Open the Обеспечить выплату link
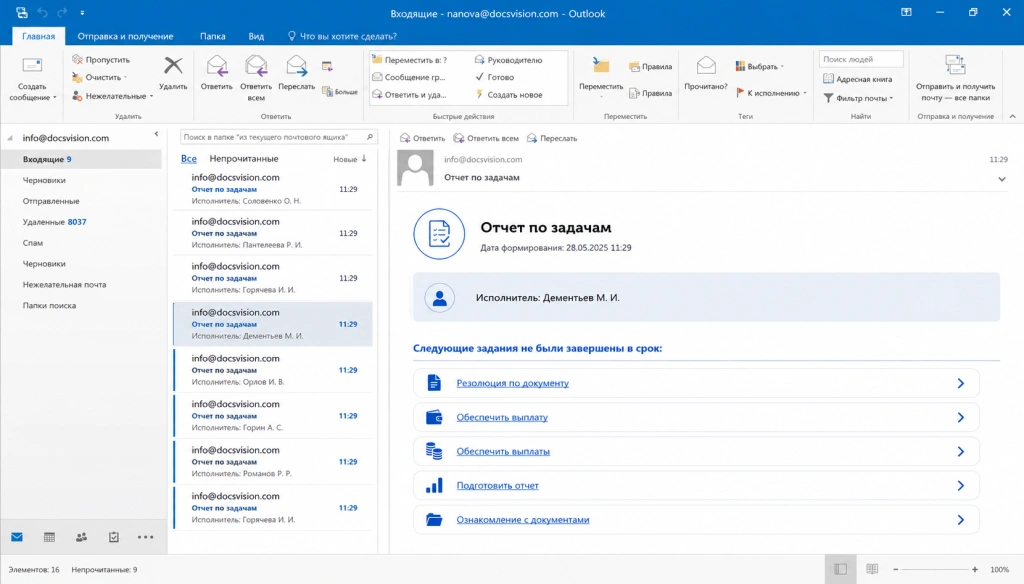This screenshot has width=1024, height=584. click(502, 417)
